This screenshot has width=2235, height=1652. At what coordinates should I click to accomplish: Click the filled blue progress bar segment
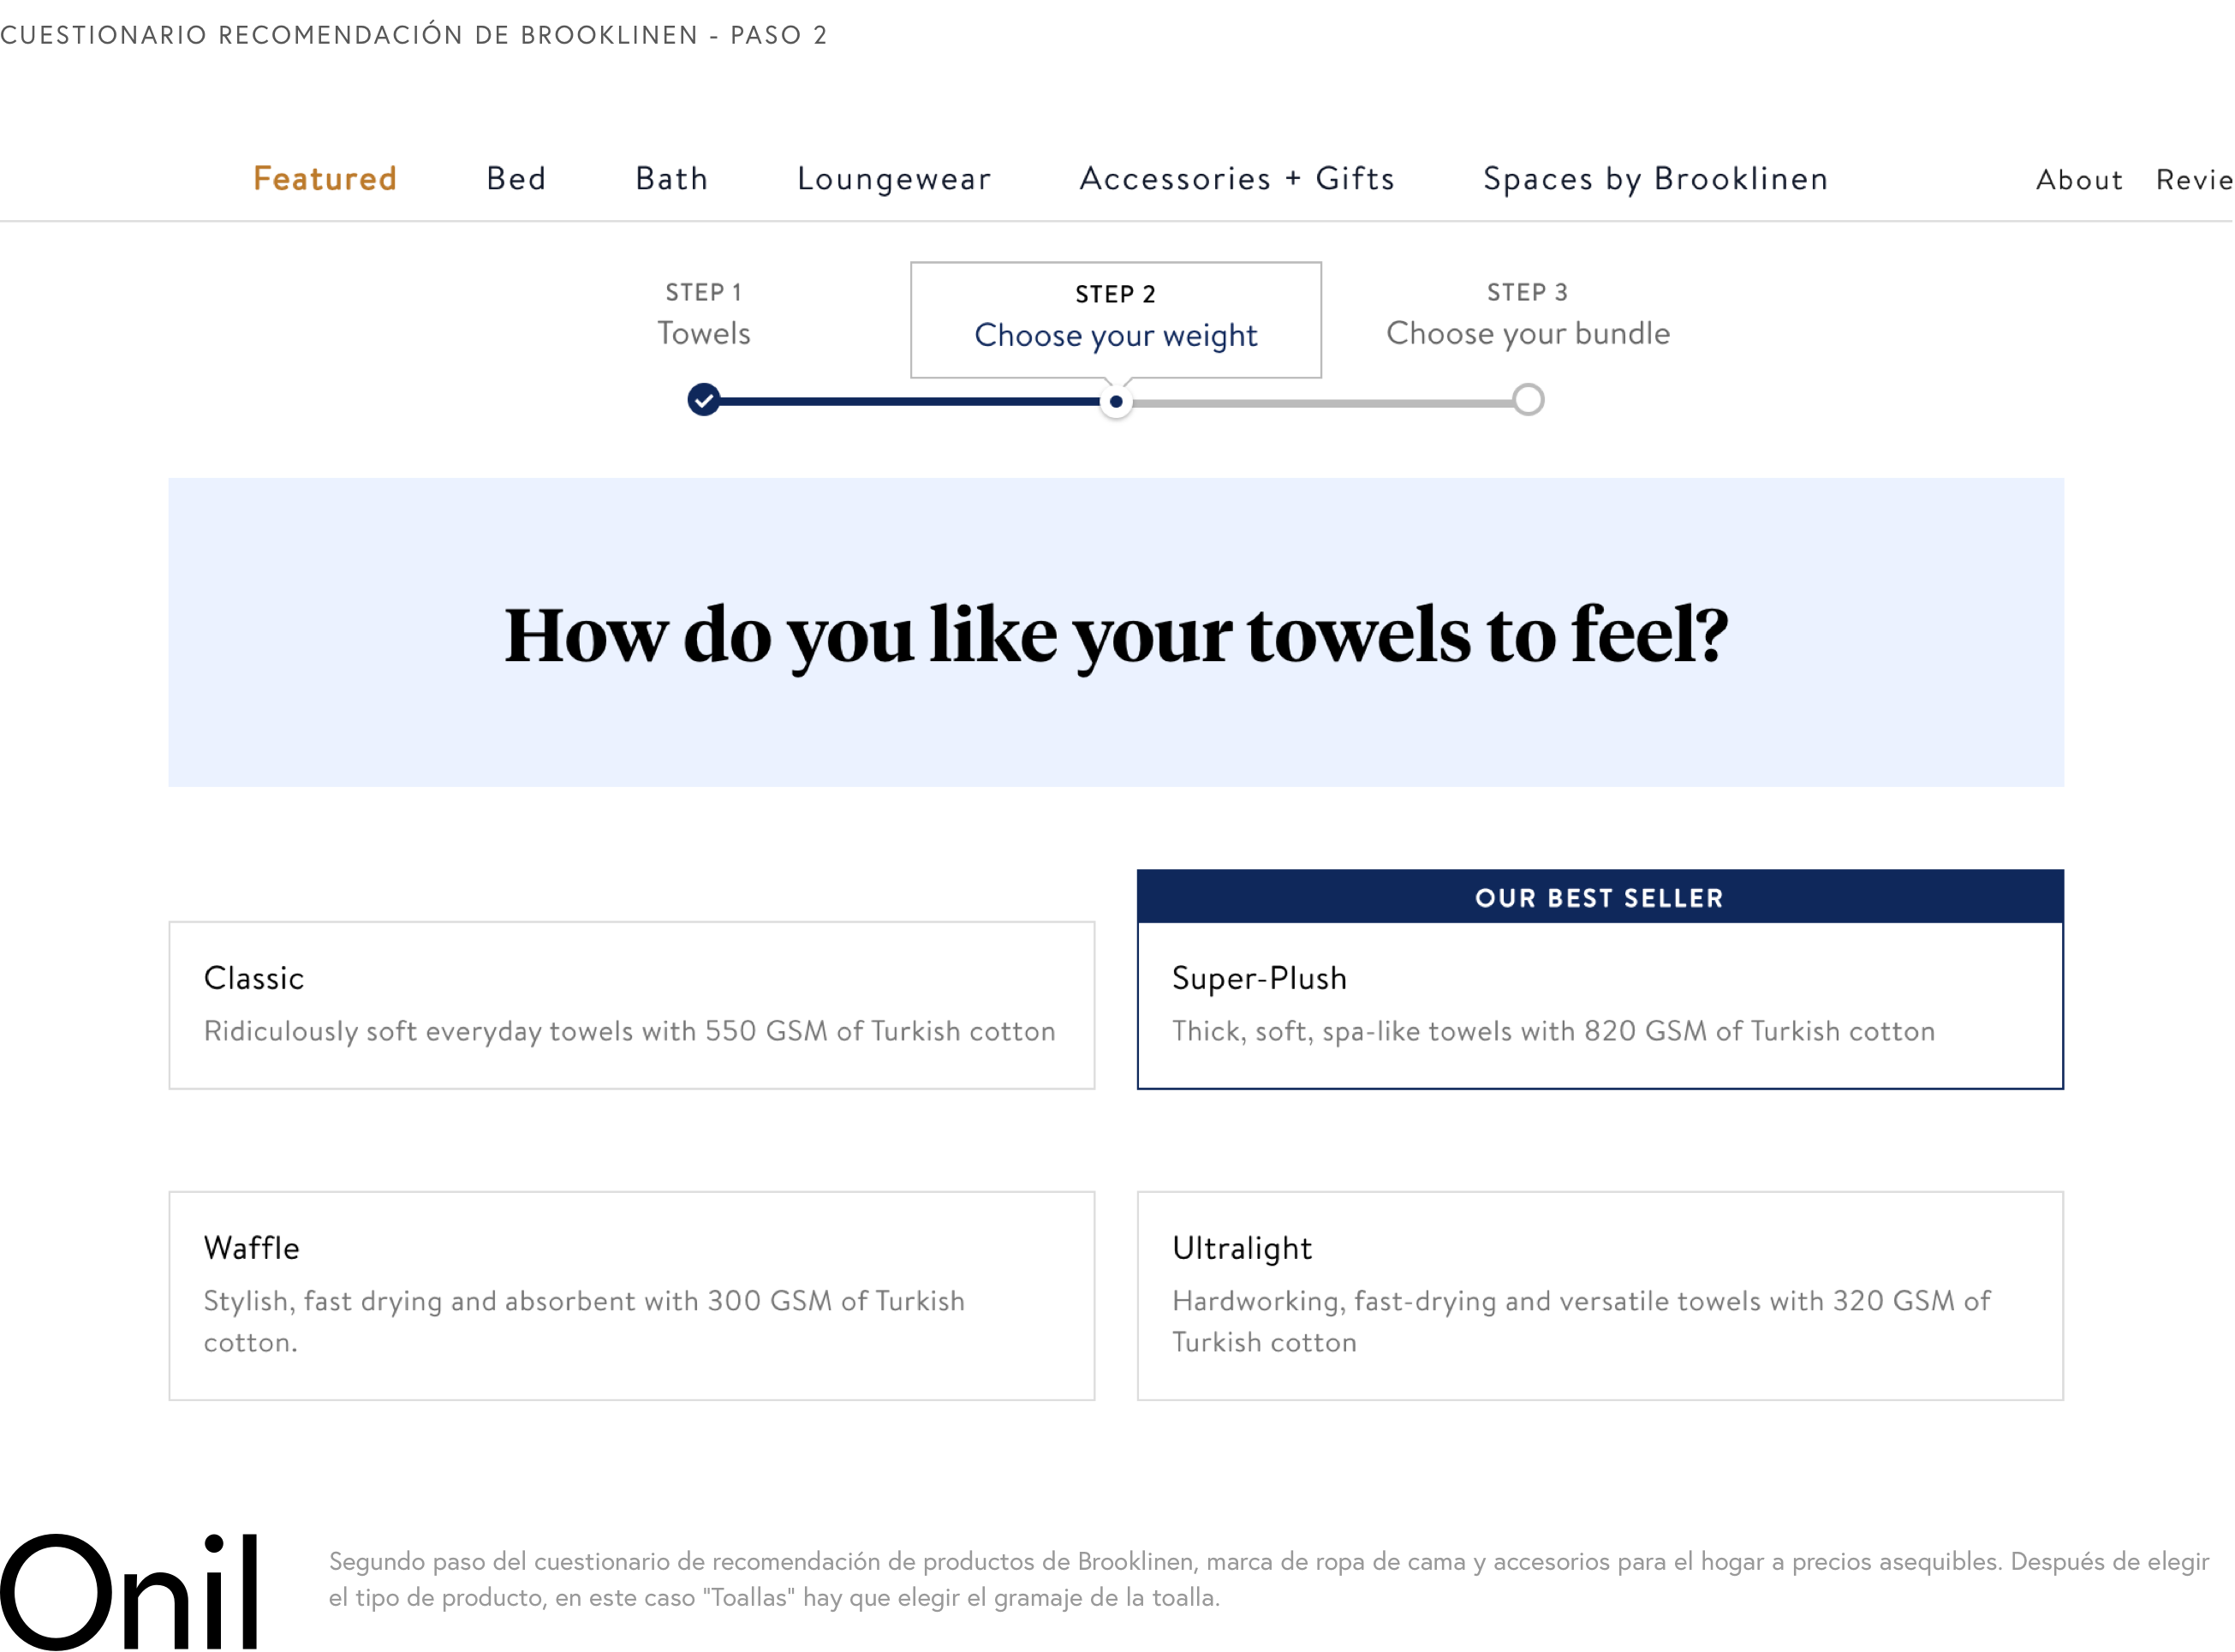[910, 401]
